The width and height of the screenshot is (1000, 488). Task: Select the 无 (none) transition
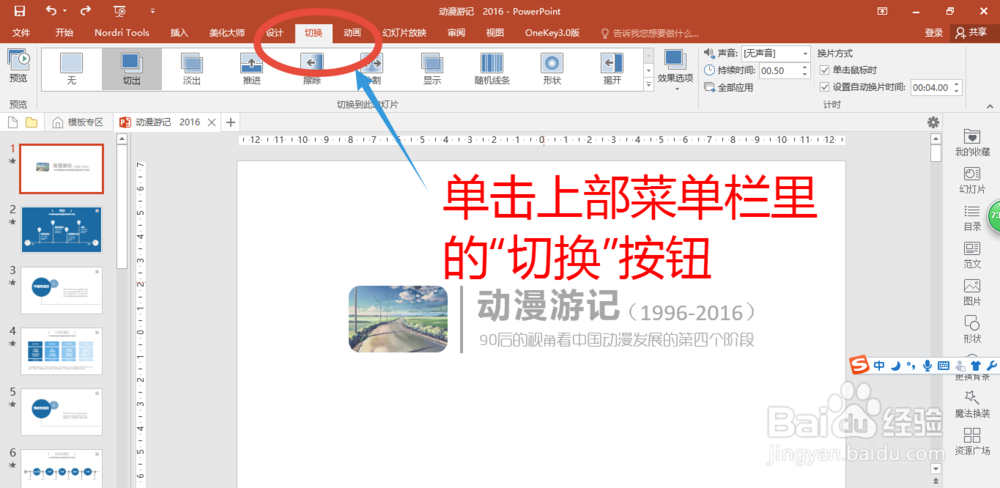coord(71,69)
